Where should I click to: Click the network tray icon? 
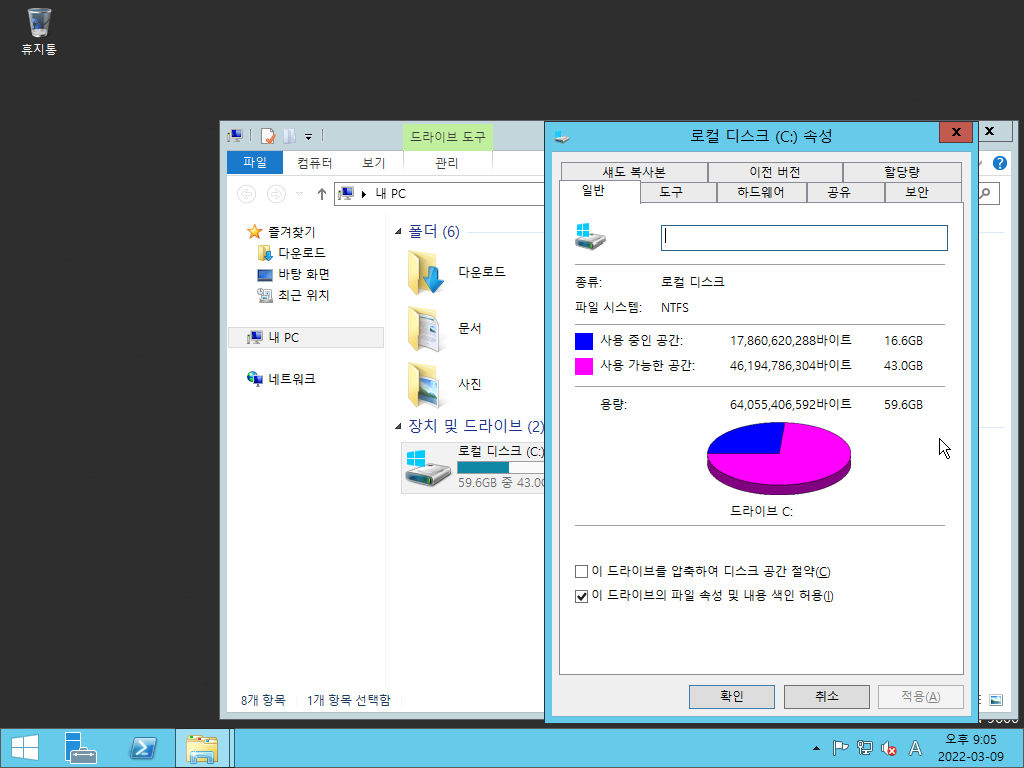[865, 748]
